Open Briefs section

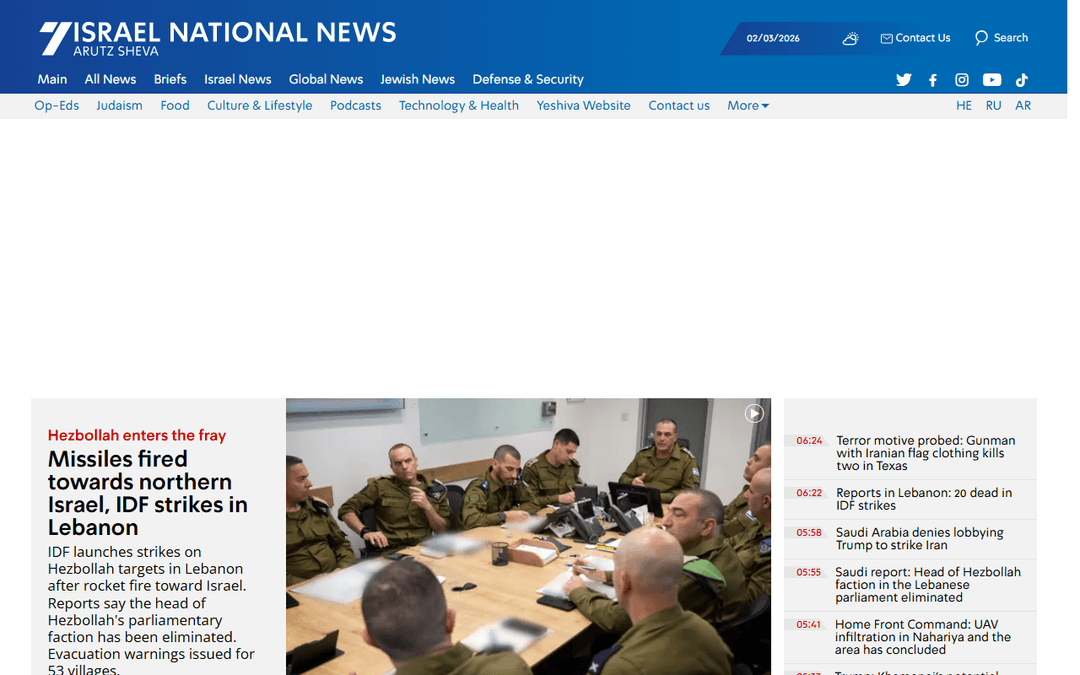(172, 80)
